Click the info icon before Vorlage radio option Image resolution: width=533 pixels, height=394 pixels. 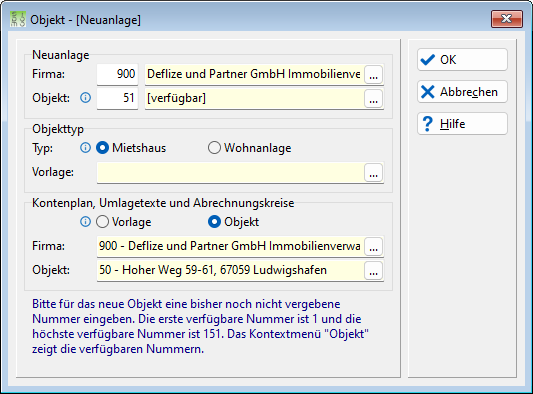[85, 222]
